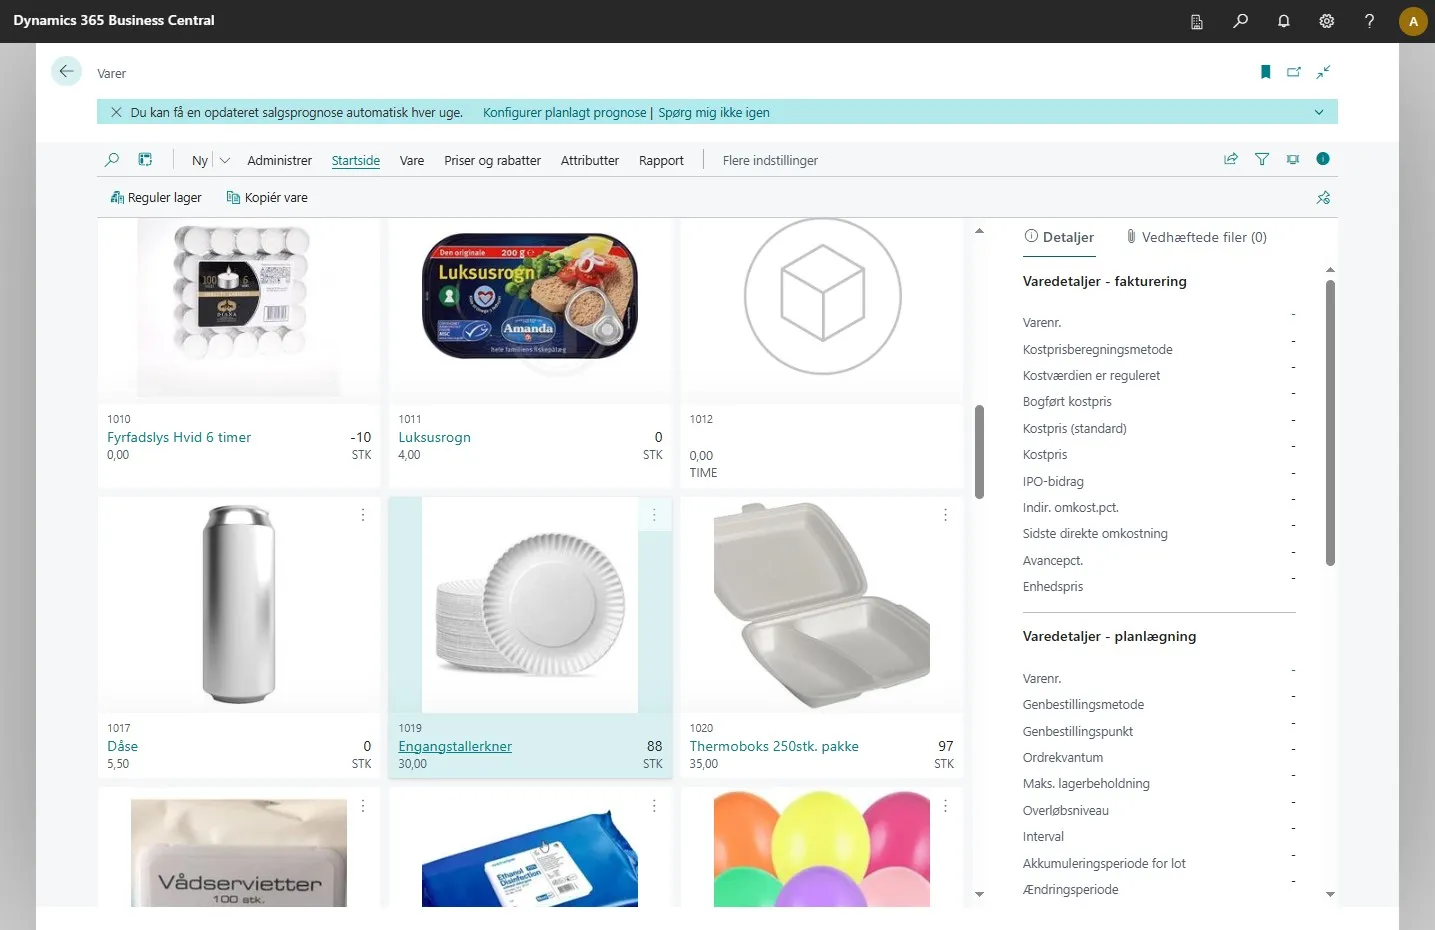Expand the notification bar chevron
Screen dimensions: 1435x930
click(x=1319, y=113)
